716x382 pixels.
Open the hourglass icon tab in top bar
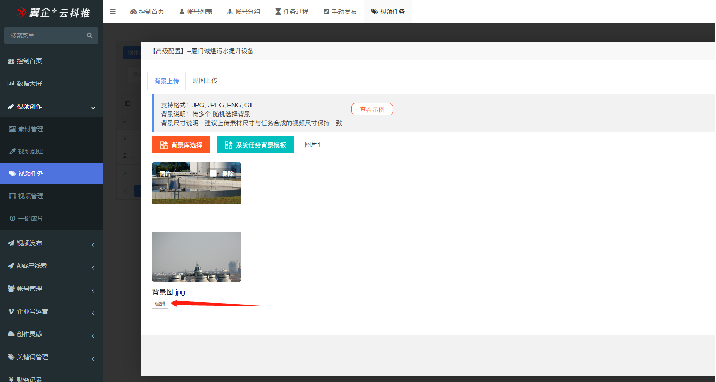[x=291, y=11]
